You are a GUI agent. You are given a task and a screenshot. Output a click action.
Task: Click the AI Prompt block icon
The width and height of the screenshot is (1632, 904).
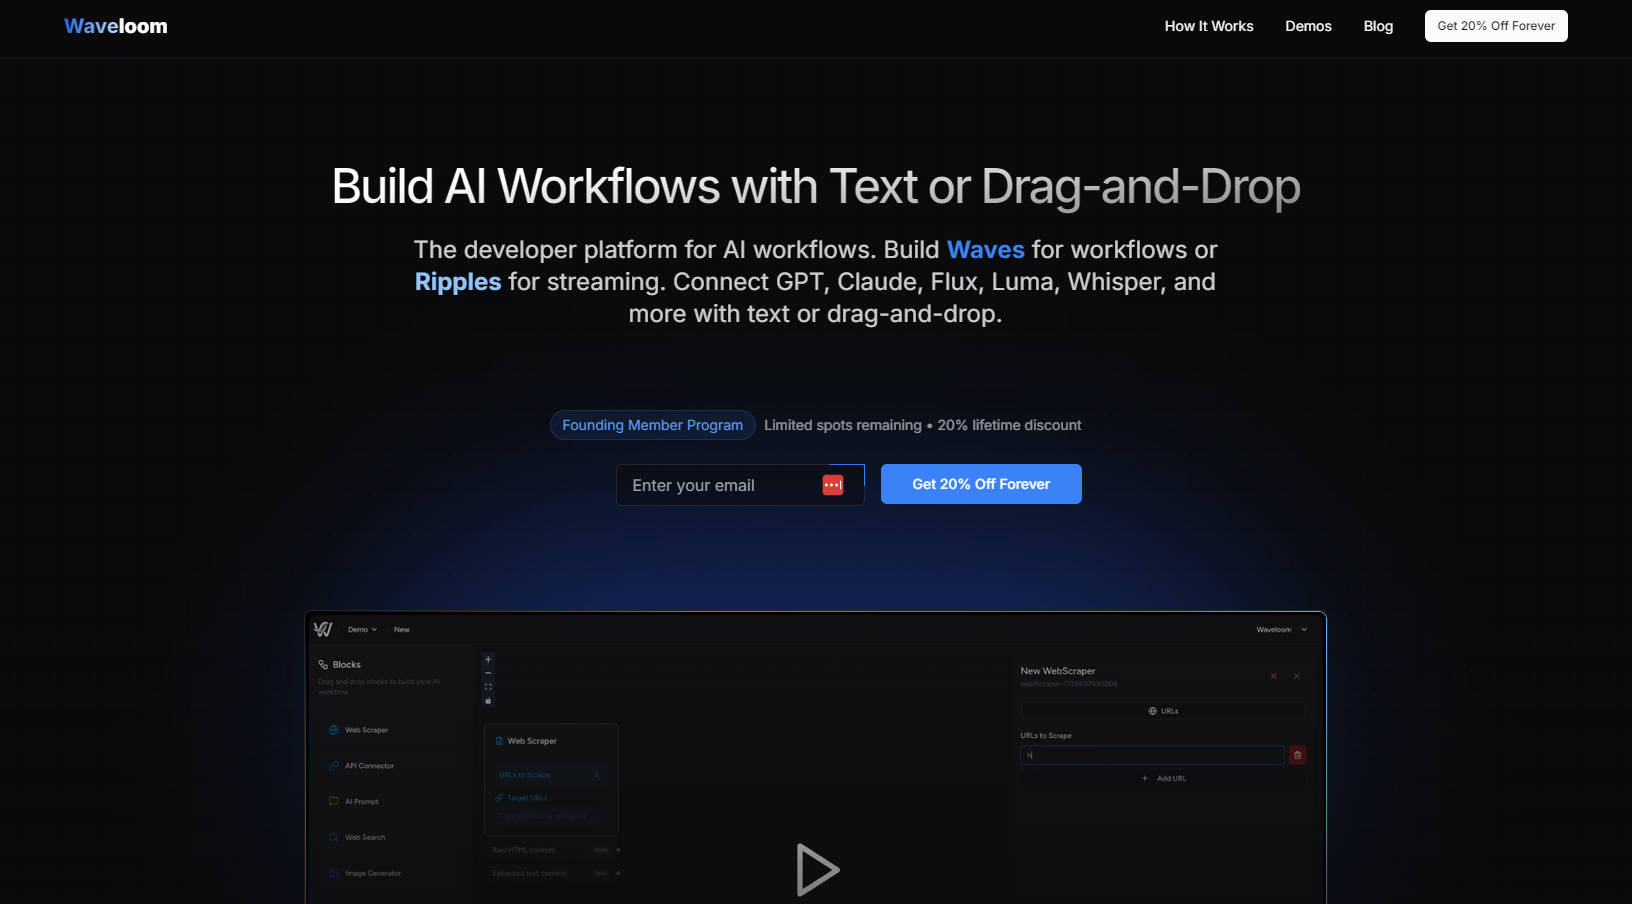pyautogui.click(x=334, y=802)
